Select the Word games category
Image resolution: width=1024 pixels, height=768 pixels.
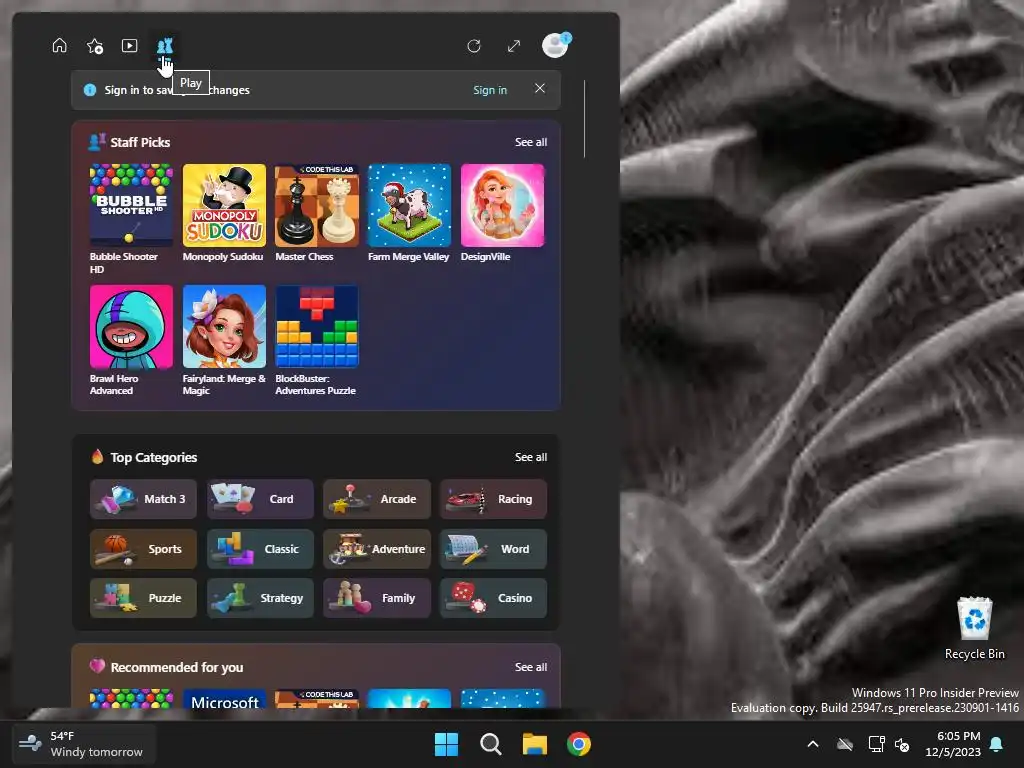(493, 549)
